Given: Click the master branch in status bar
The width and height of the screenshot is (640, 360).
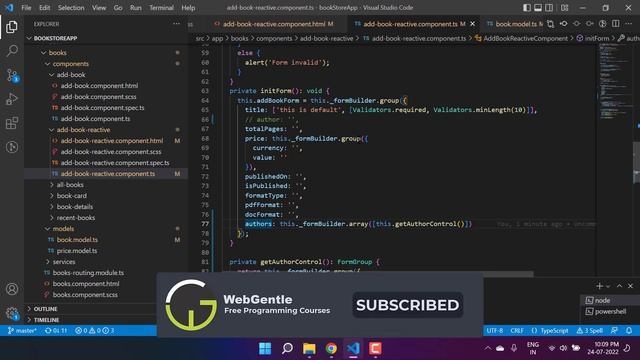Looking at the screenshot, I should click(x=22, y=331).
